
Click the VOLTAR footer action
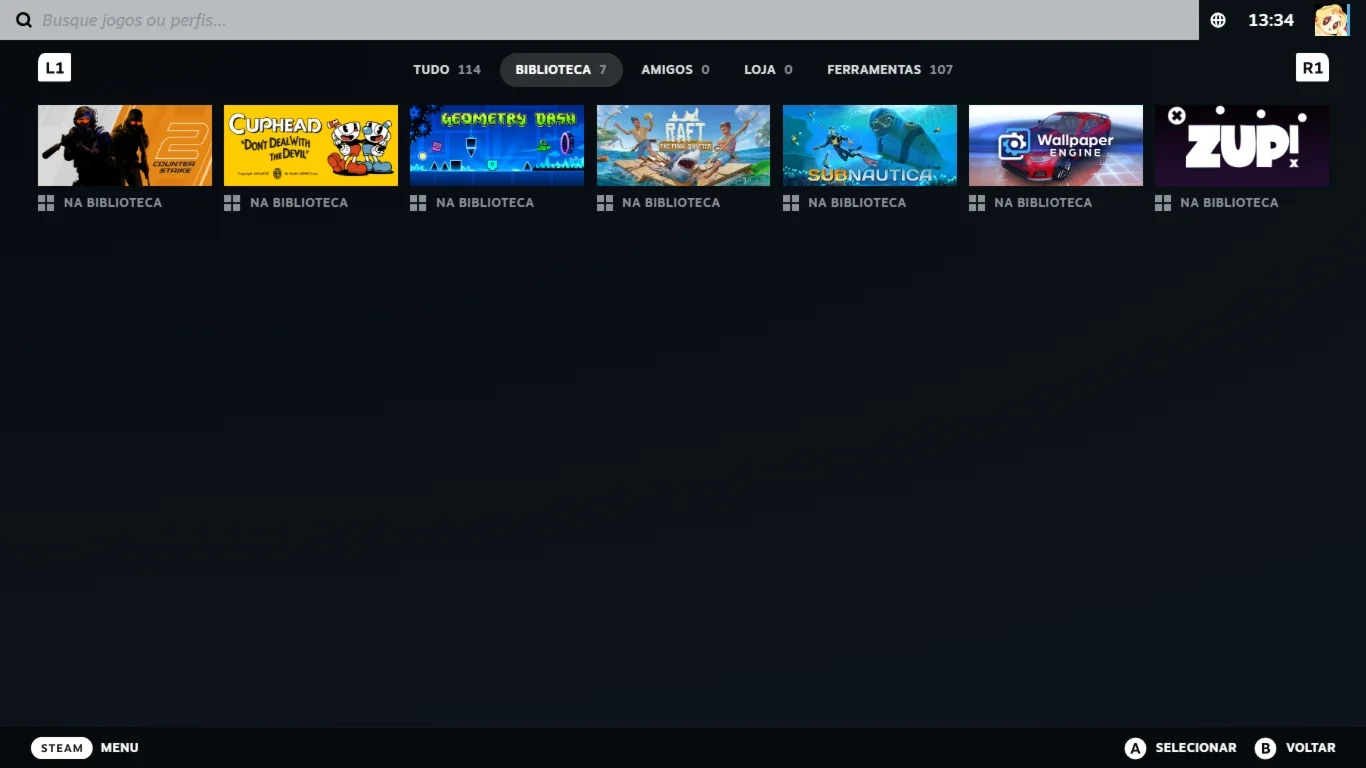tap(1311, 748)
